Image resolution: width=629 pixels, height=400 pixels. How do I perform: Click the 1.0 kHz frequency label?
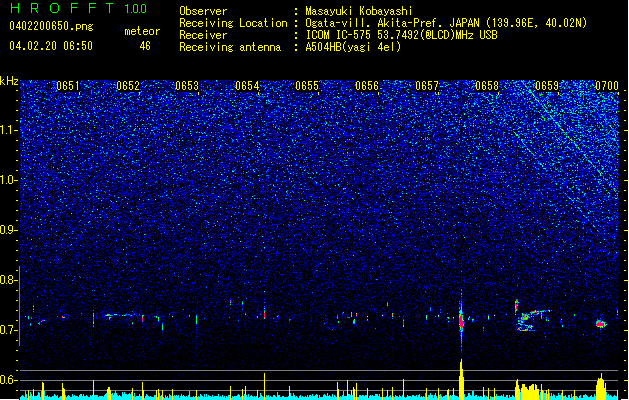tap(9, 180)
